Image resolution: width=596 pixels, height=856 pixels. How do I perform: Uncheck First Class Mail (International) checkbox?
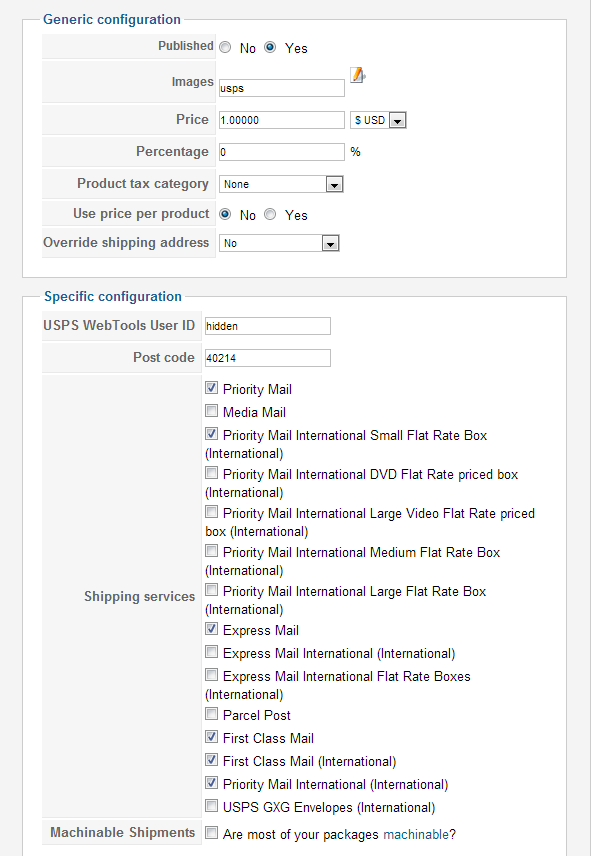211,760
